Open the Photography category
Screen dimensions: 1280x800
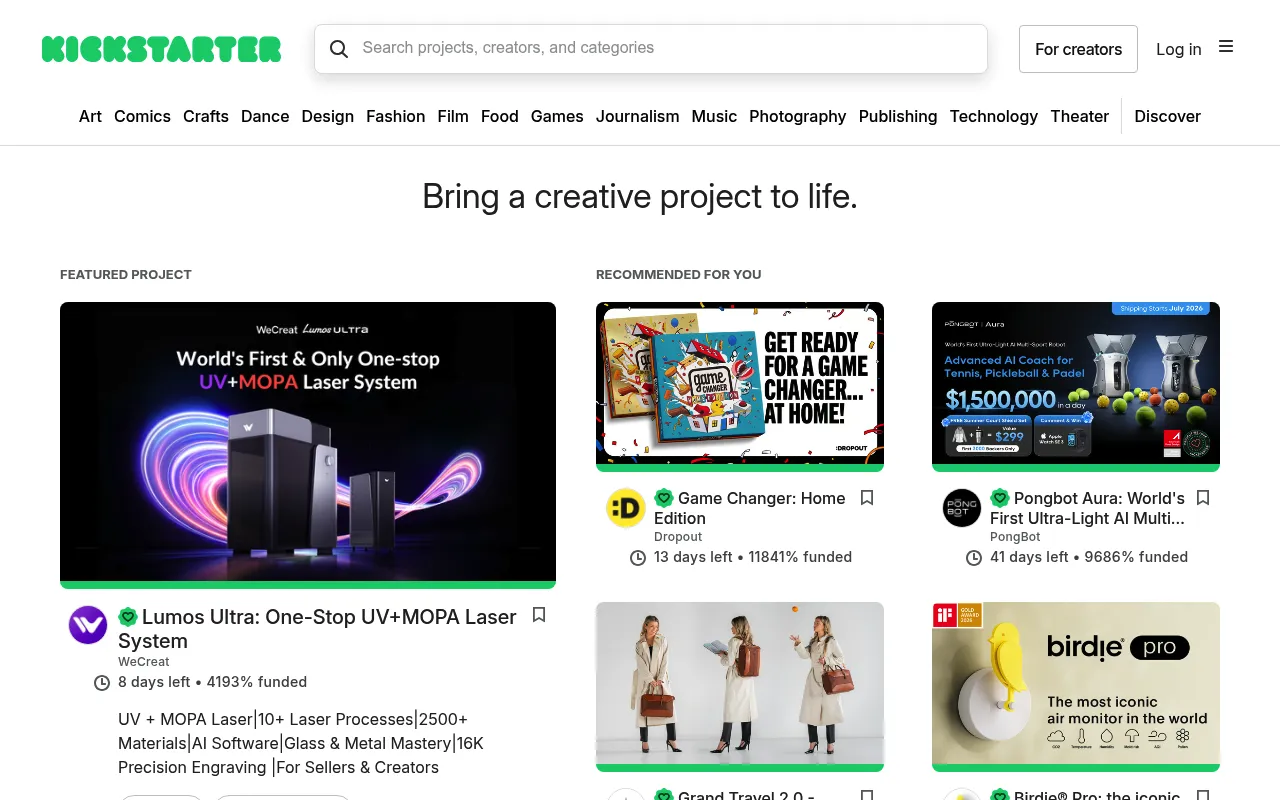[798, 116]
